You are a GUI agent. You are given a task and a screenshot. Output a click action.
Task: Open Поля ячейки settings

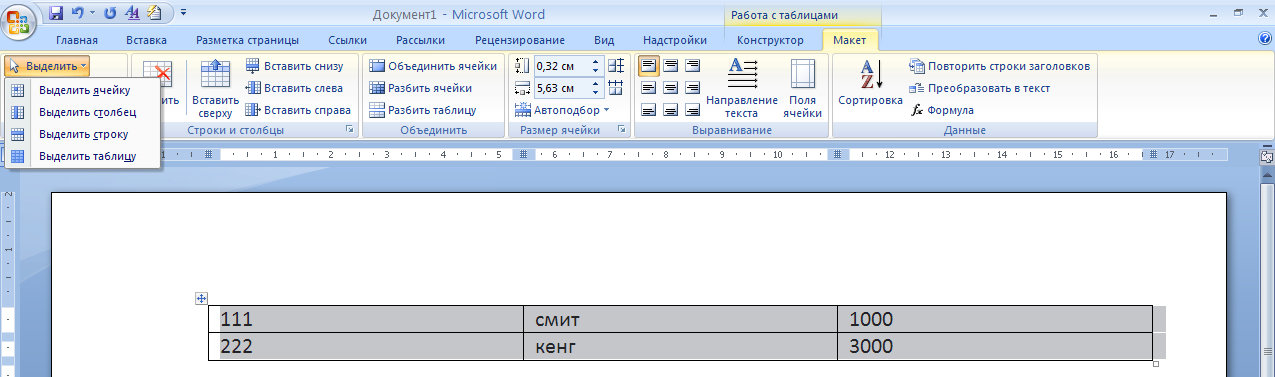(x=802, y=88)
